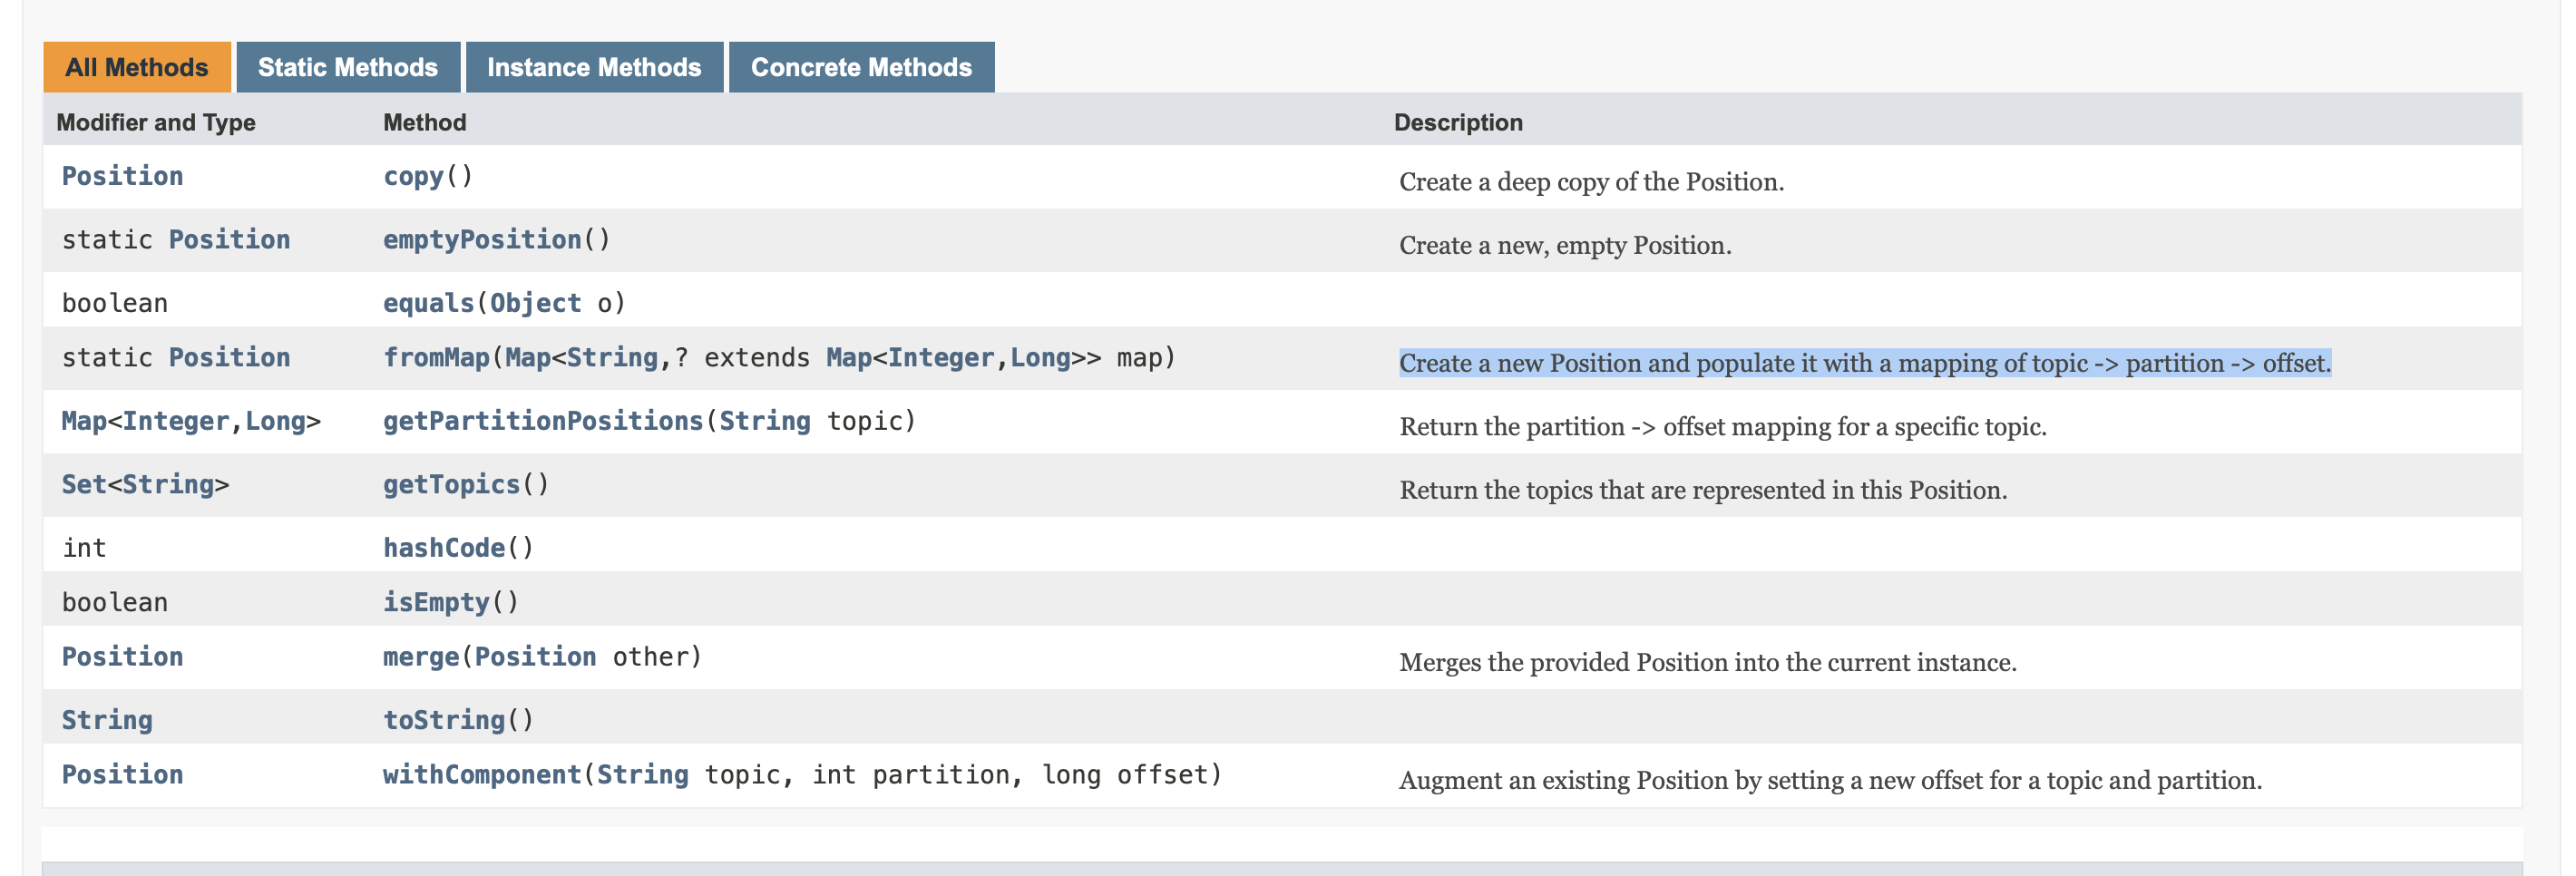Jump to the isEmpty method

(436, 602)
